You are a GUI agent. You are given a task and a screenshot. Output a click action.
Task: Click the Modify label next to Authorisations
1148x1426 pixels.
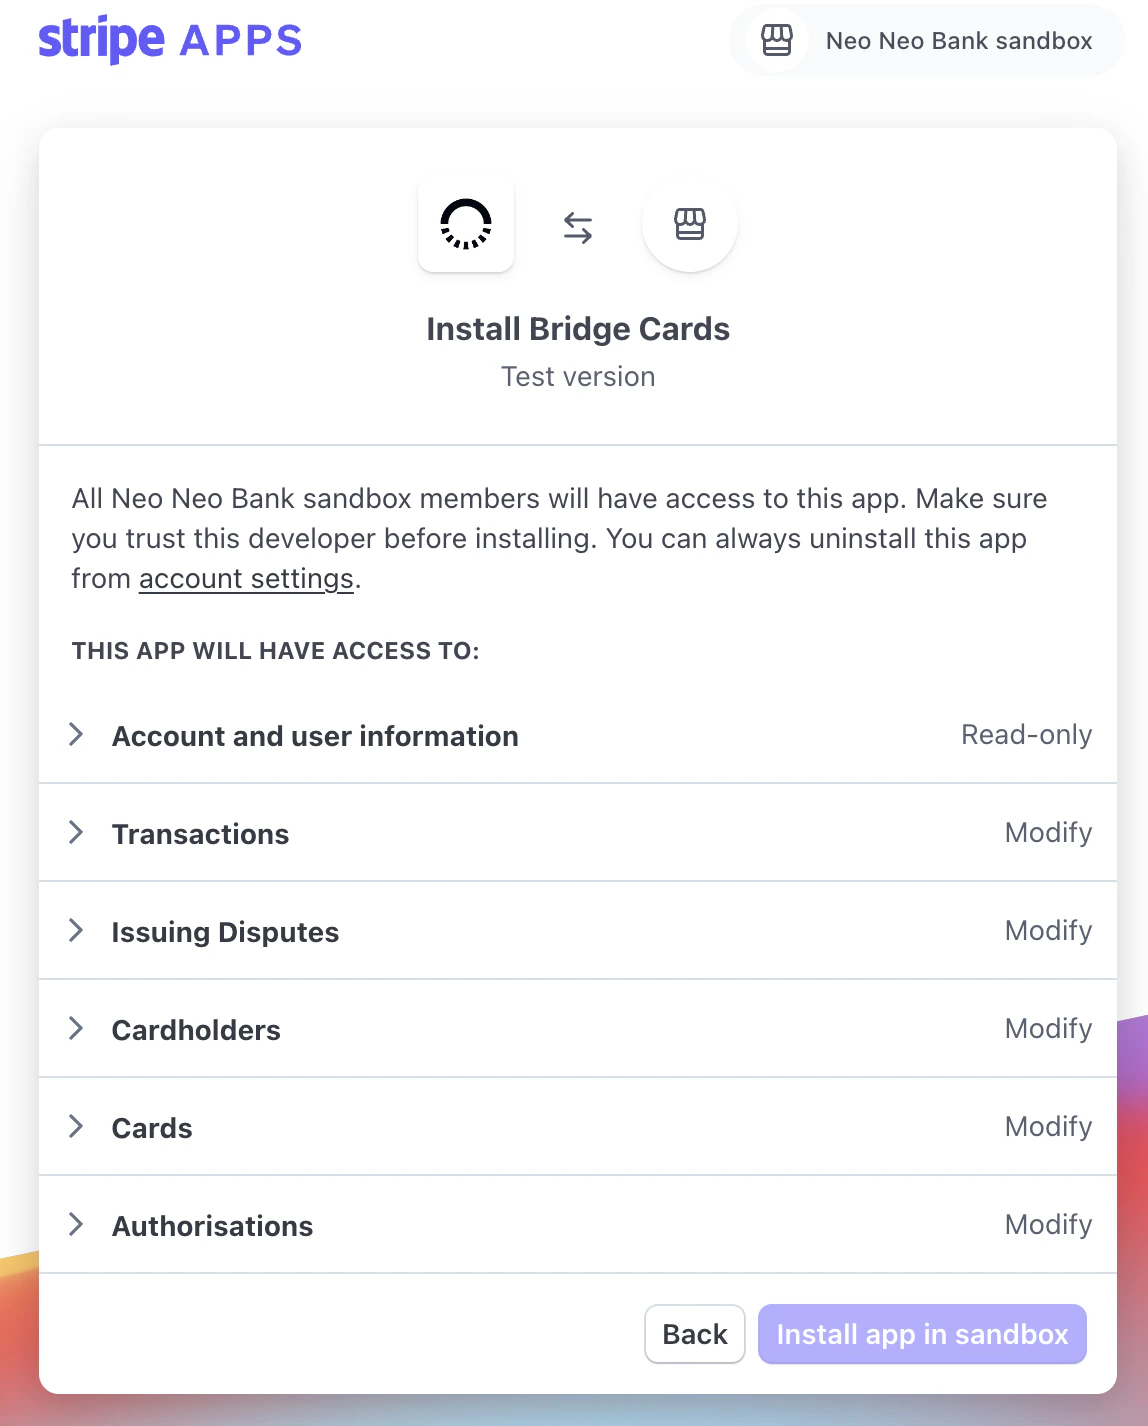pos(1048,1224)
